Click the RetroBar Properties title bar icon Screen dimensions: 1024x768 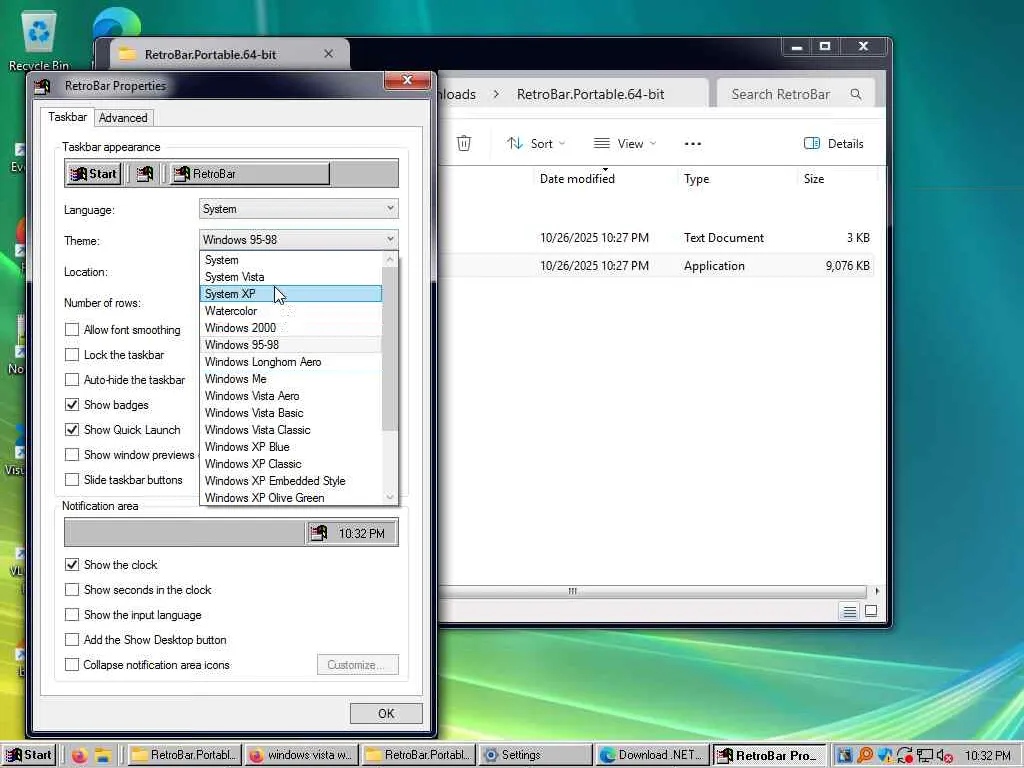pos(42,86)
